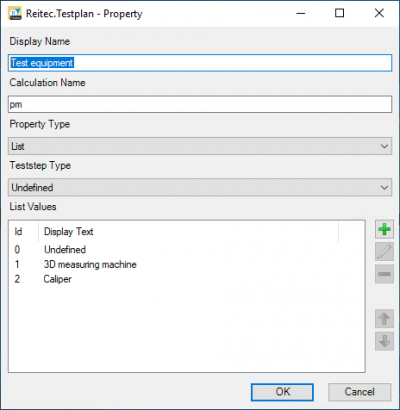Expand the Teststep Type dropdown showing Undefined
400x410 pixels.
[200, 187]
